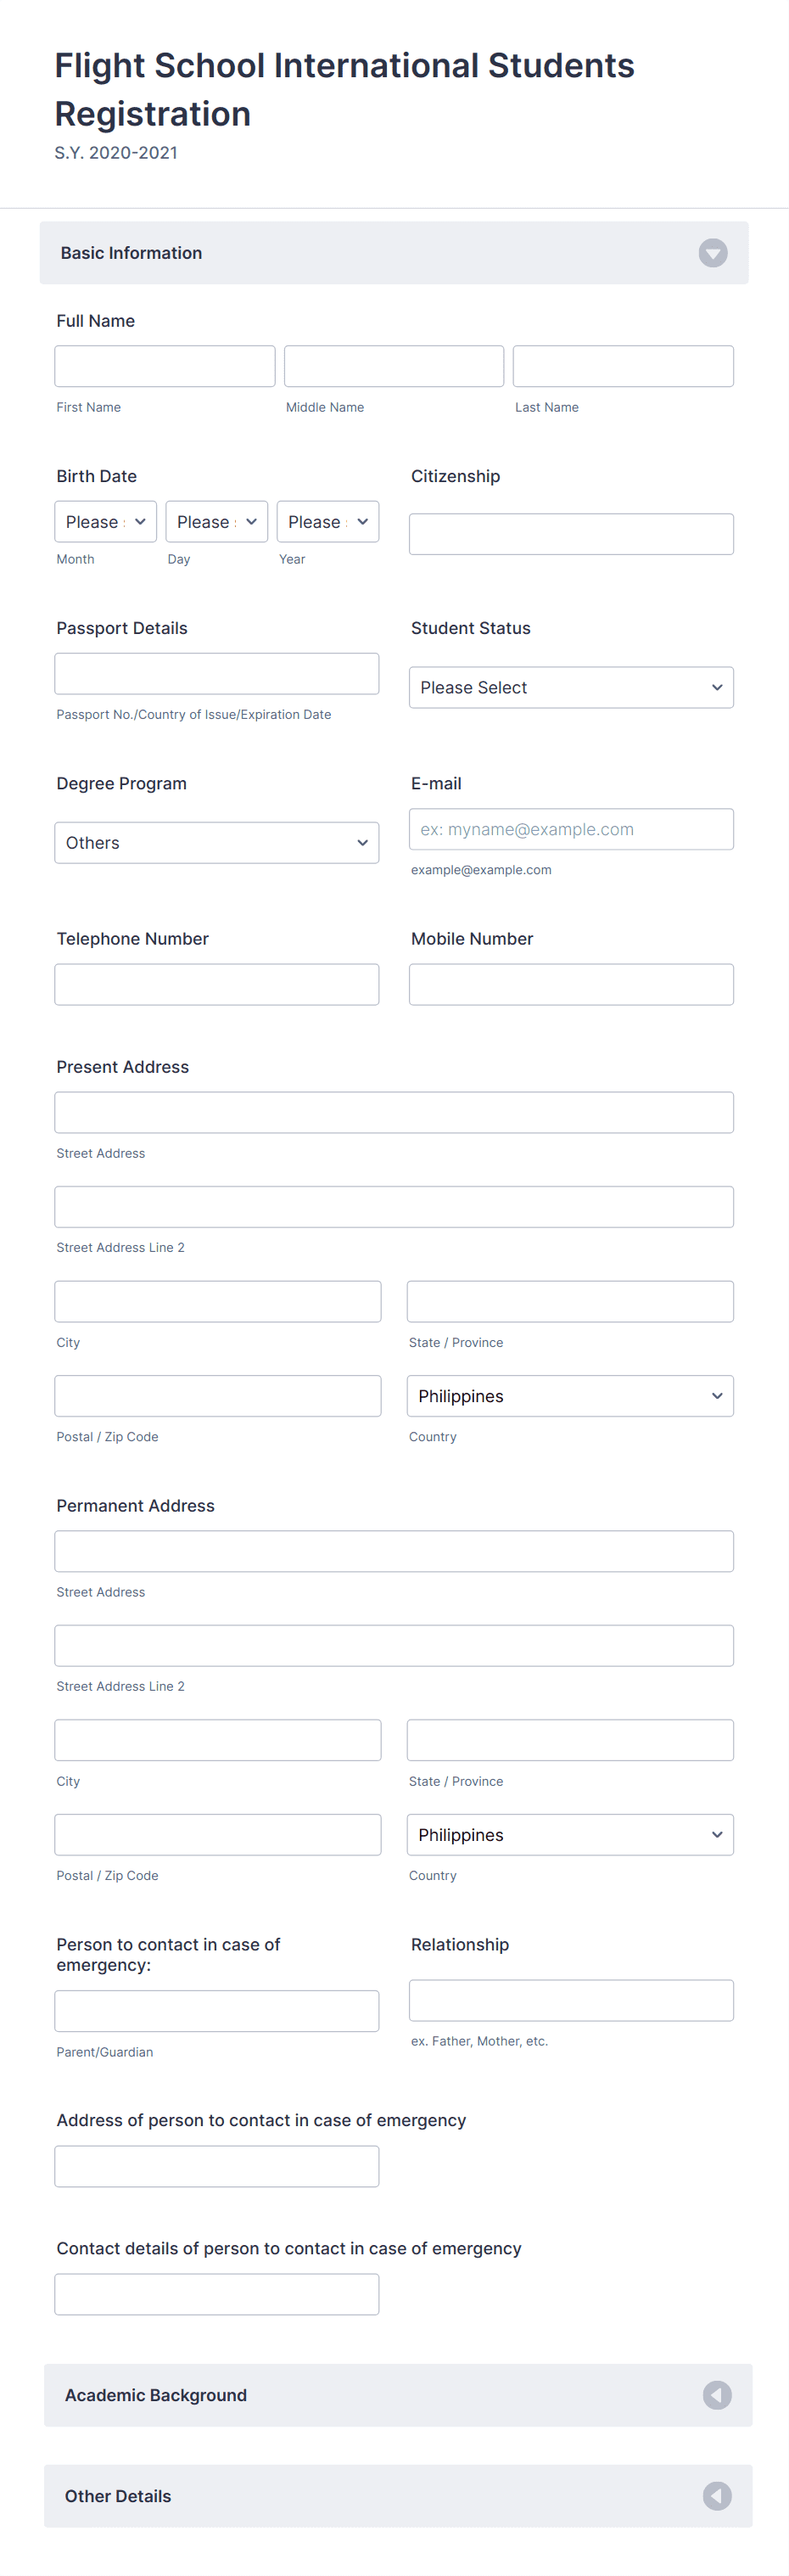Click the Academic Background section header

pyautogui.click(x=155, y=2395)
